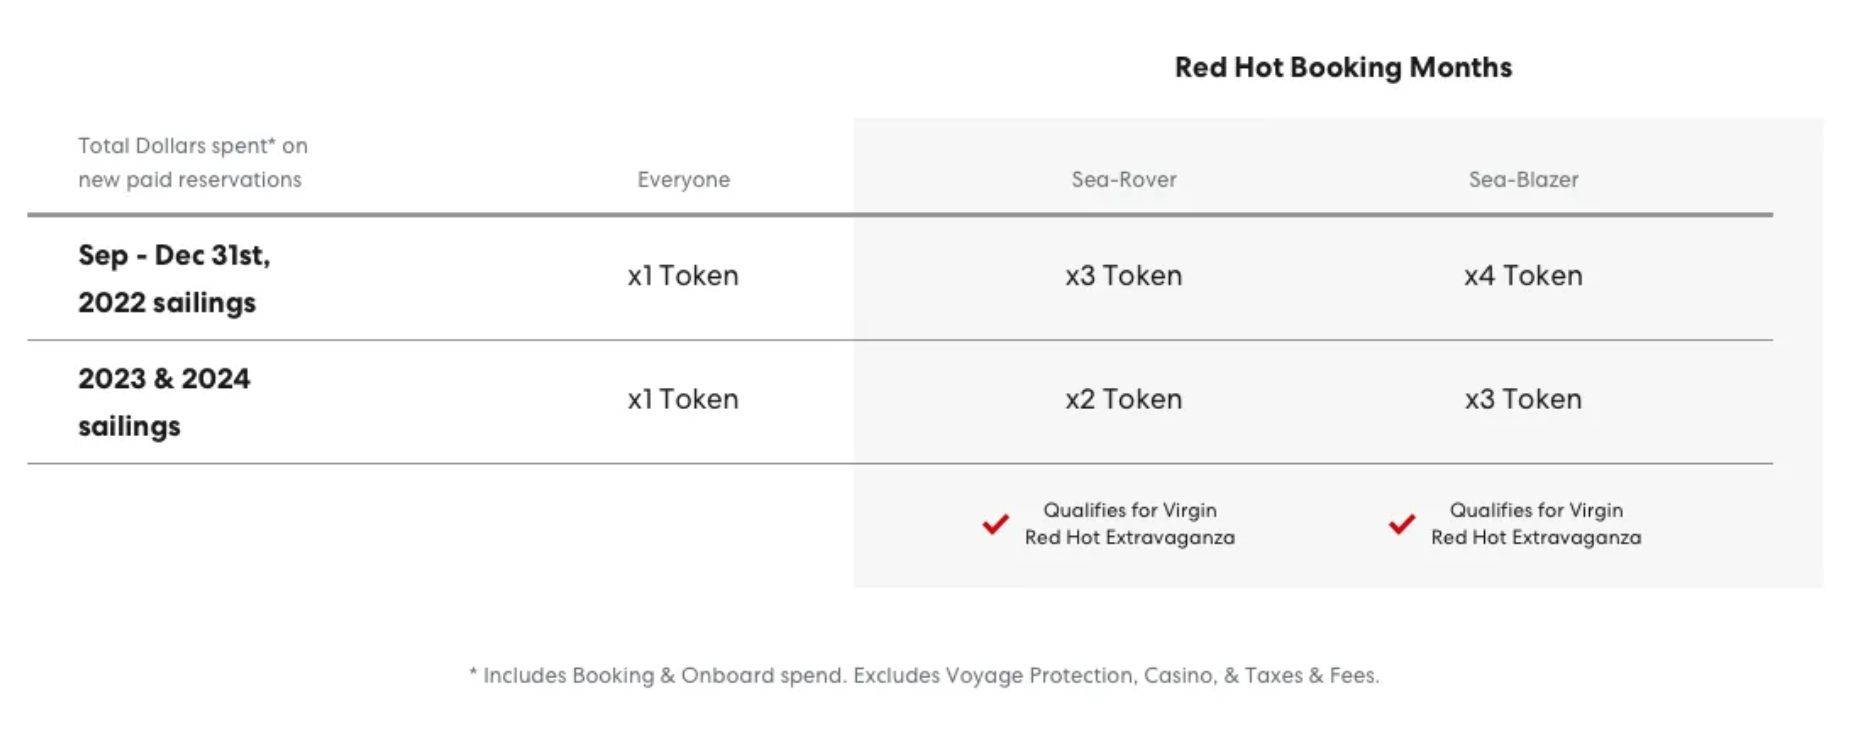Click x3 Token in Sea-Rover column

pyautogui.click(x=1123, y=276)
